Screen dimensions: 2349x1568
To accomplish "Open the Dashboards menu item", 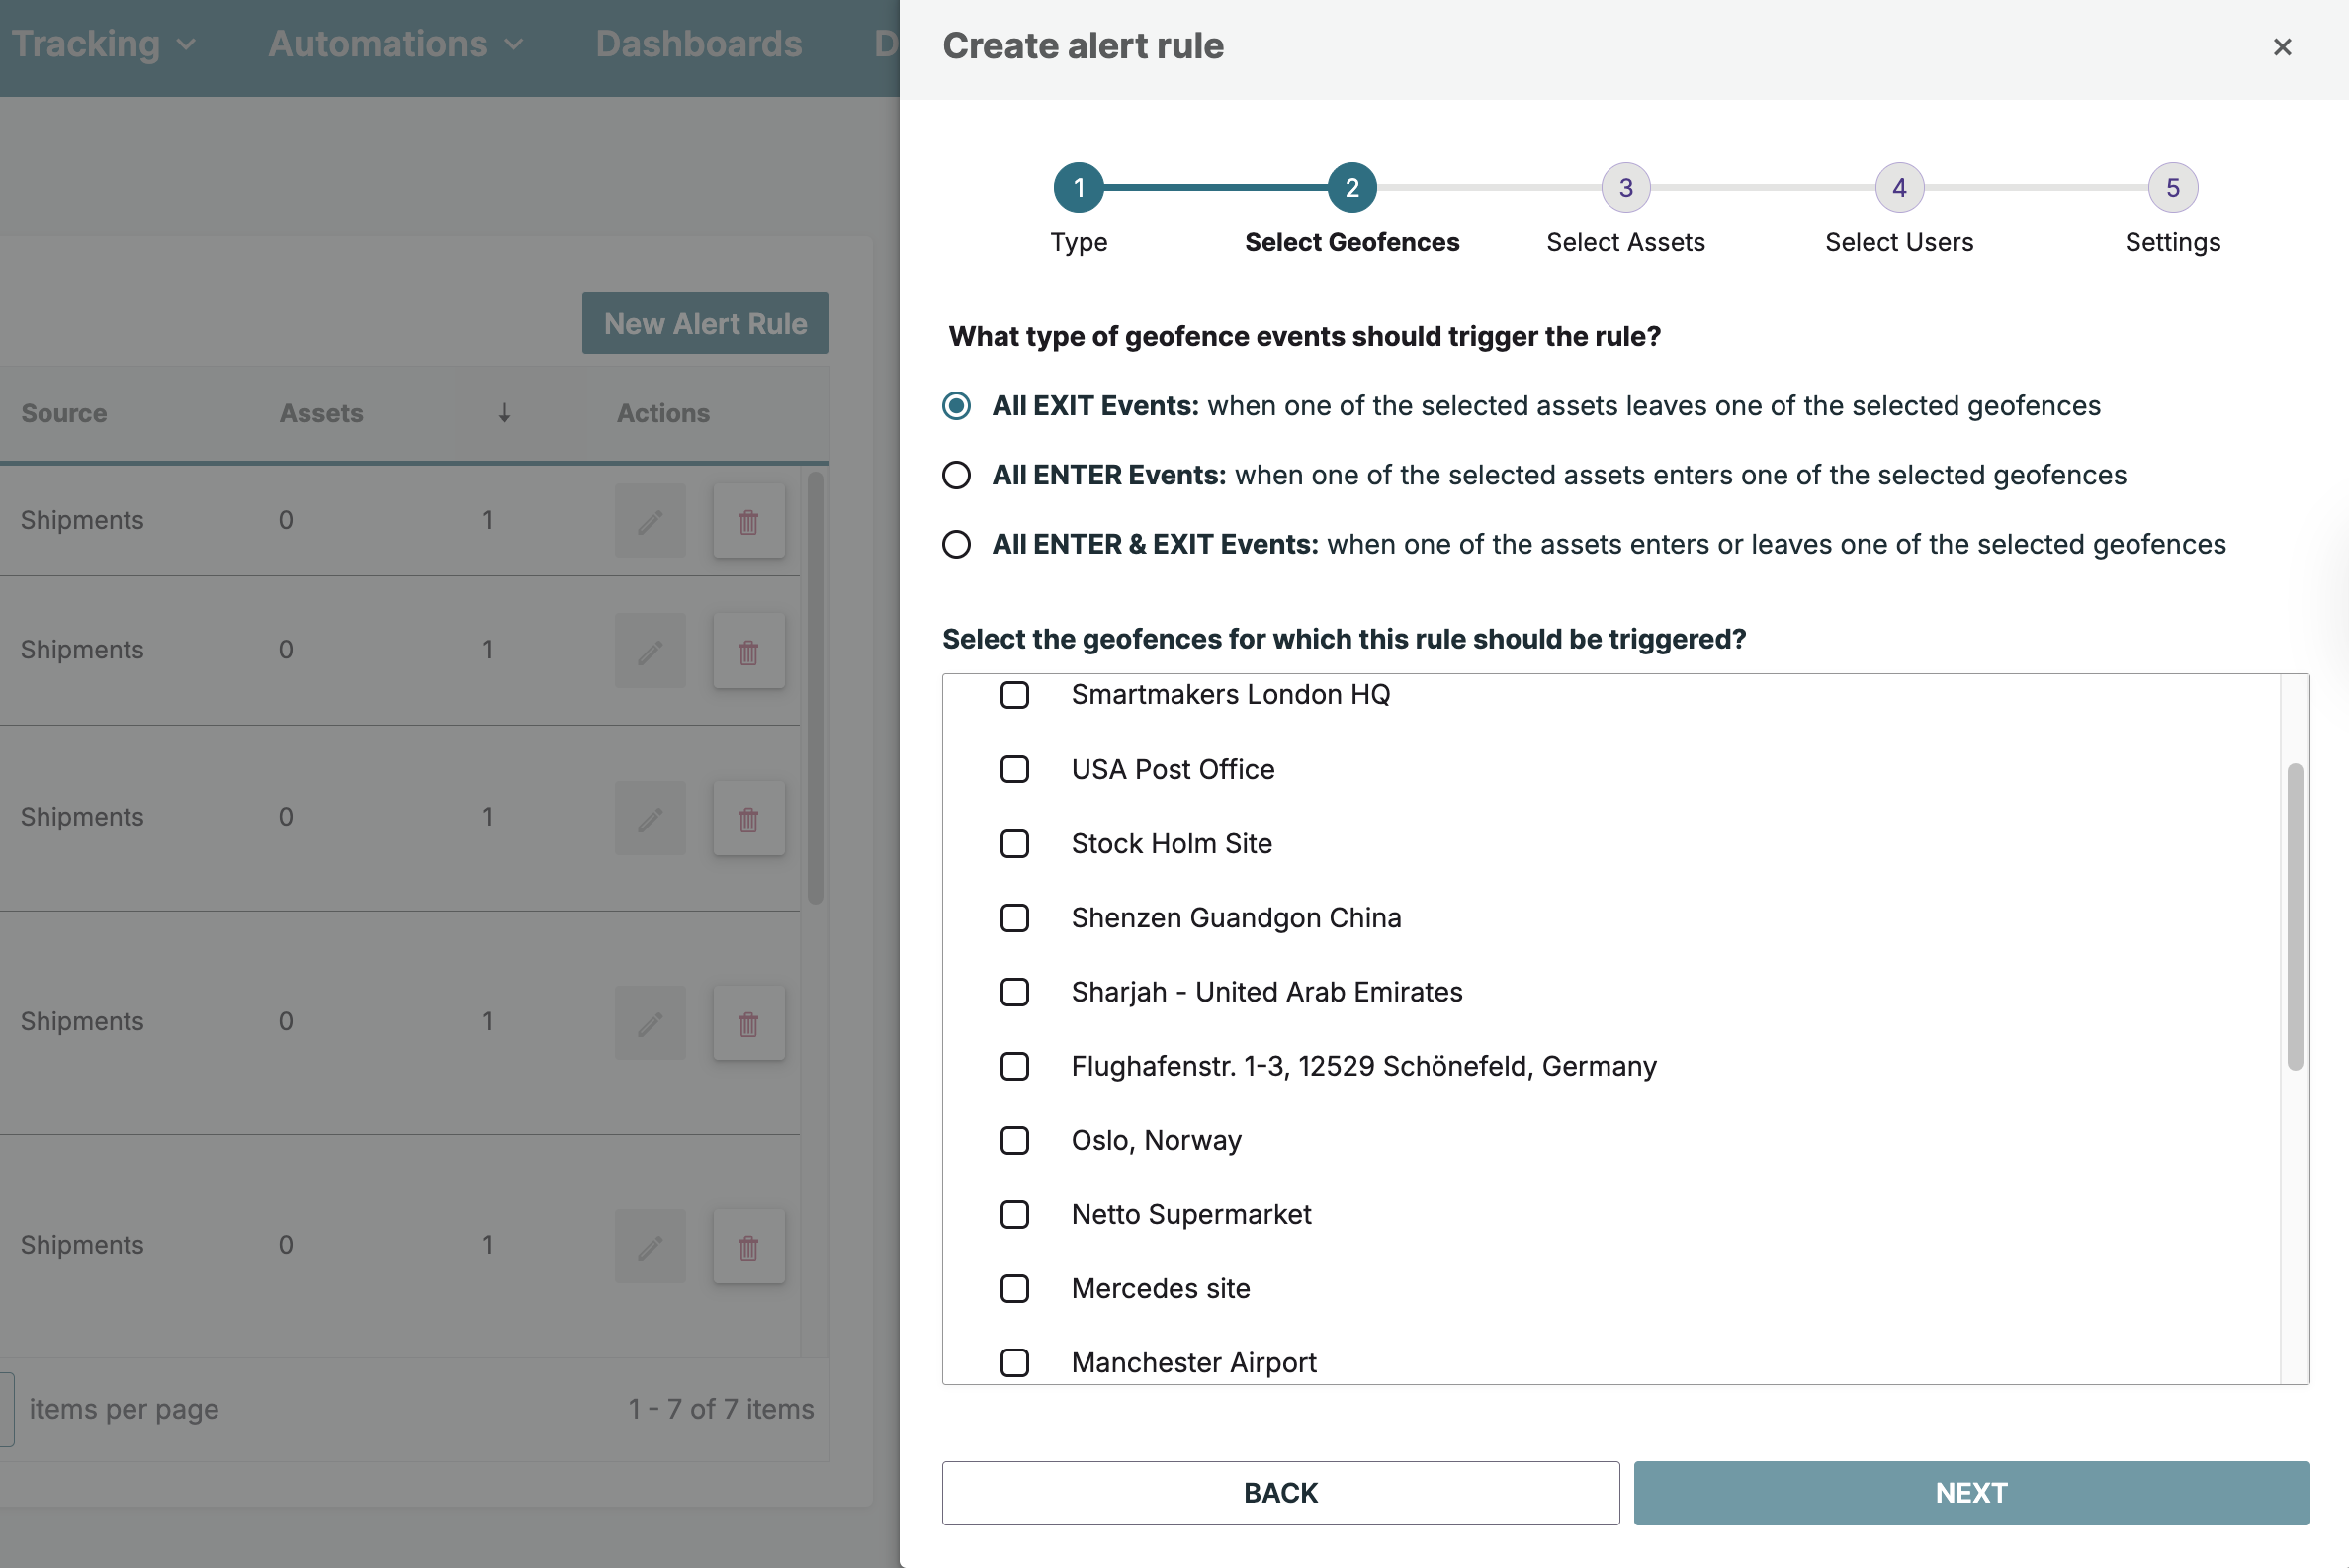I will (x=698, y=44).
